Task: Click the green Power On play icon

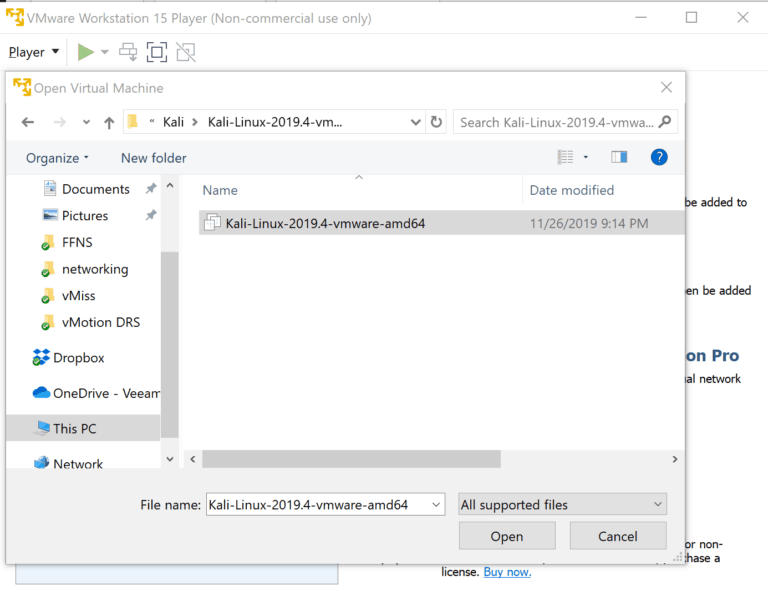Action: click(x=86, y=52)
